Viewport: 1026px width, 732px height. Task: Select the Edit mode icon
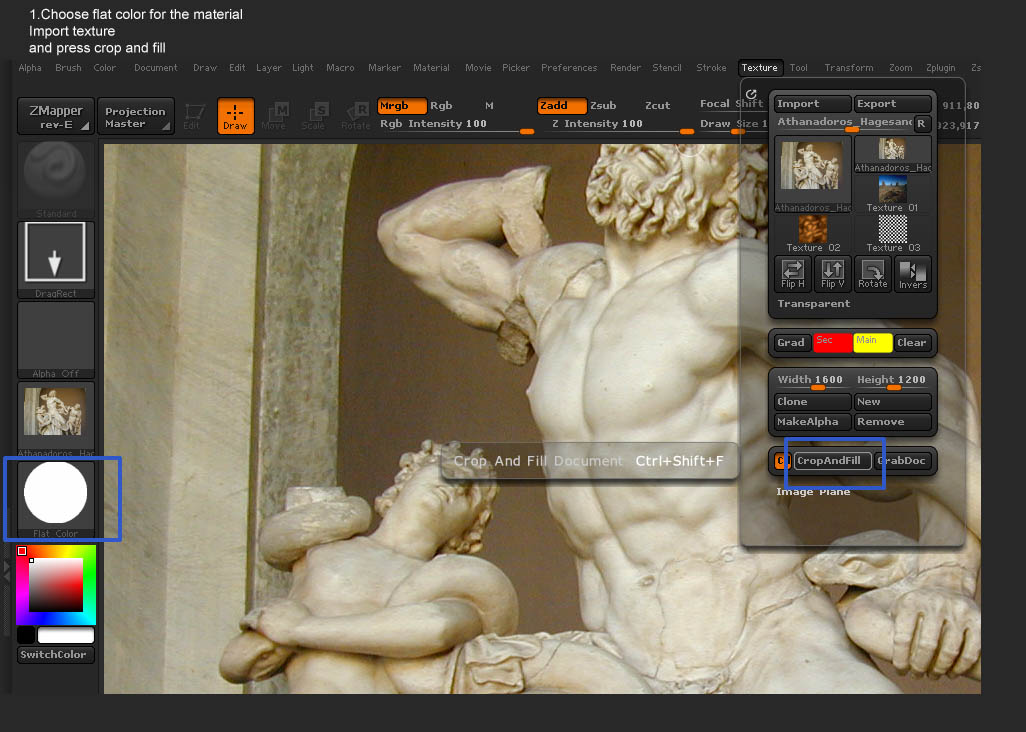pos(194,116)
